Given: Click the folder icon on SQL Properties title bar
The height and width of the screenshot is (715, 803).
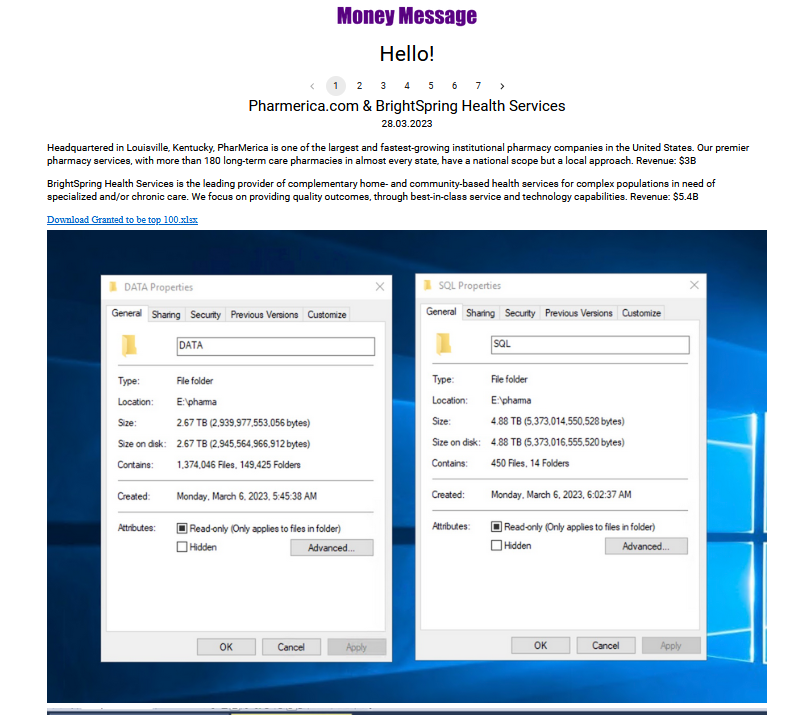Looking at the screenshot, I should pyautogui.click(x=426, y=285).
